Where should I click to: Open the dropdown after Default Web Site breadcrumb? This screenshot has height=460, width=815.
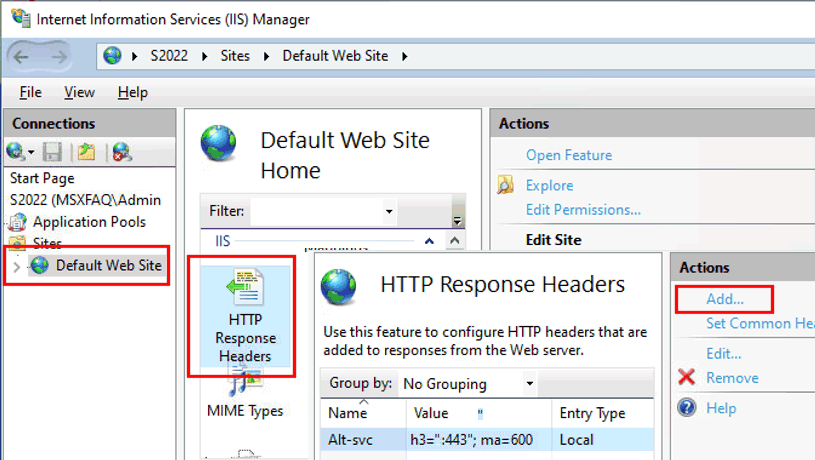coord(405,56)
